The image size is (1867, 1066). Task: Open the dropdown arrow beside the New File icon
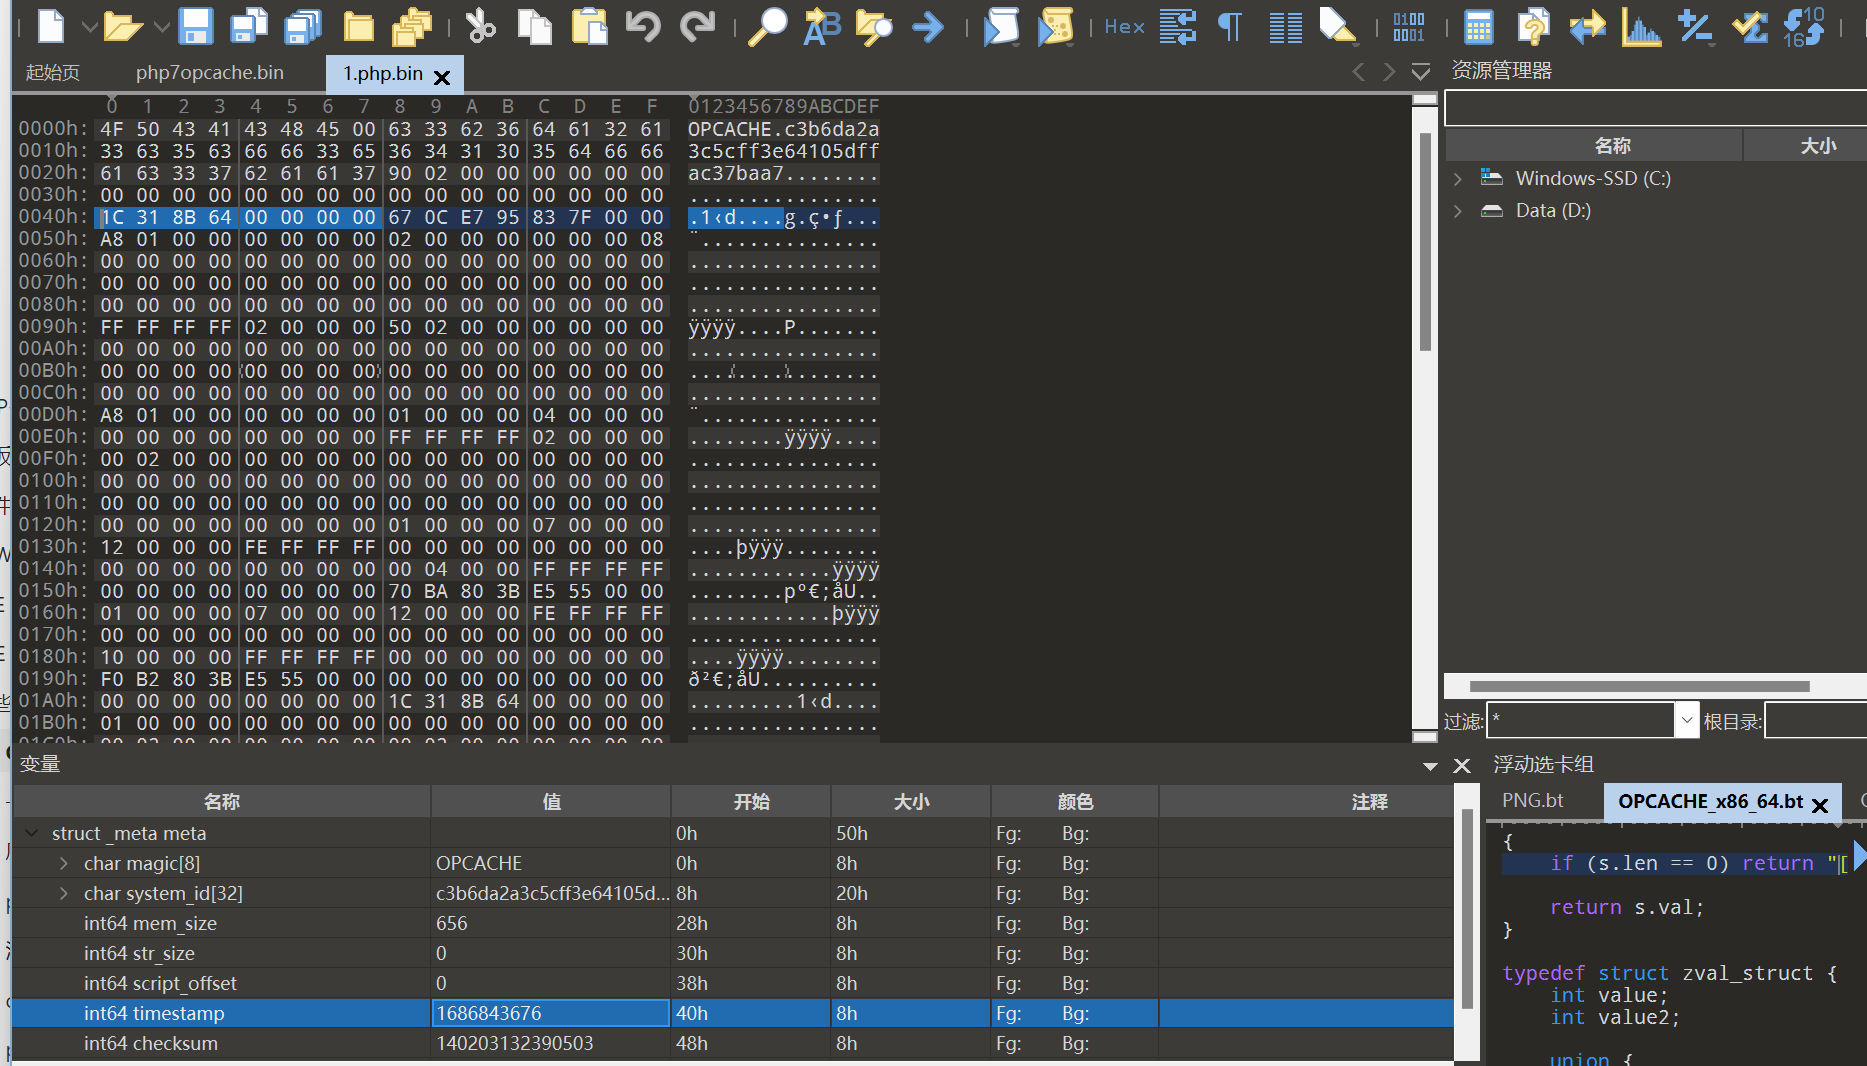click(88, 27)
